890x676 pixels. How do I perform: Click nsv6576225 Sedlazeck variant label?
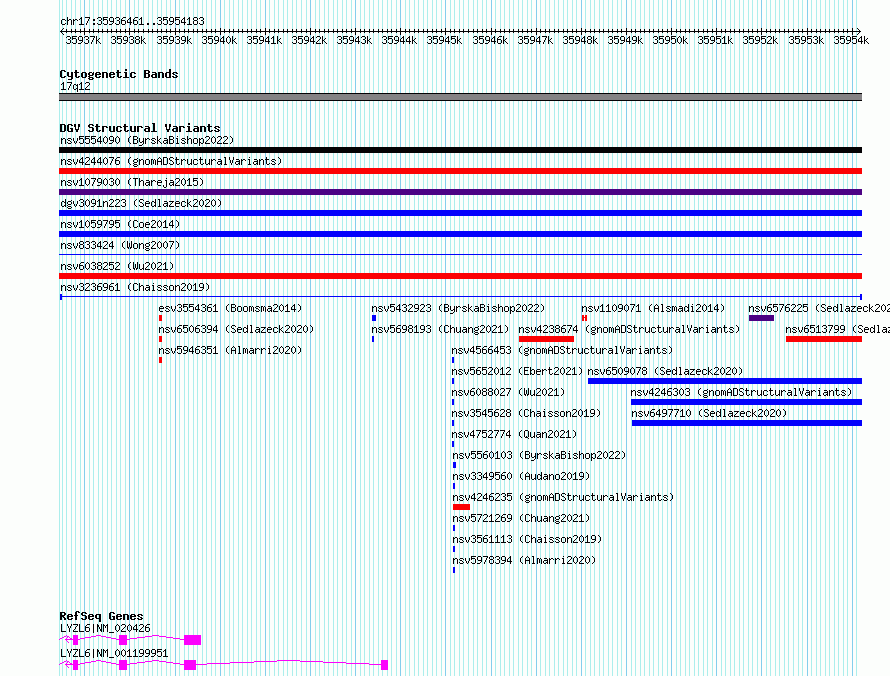(x=819, y=308)
